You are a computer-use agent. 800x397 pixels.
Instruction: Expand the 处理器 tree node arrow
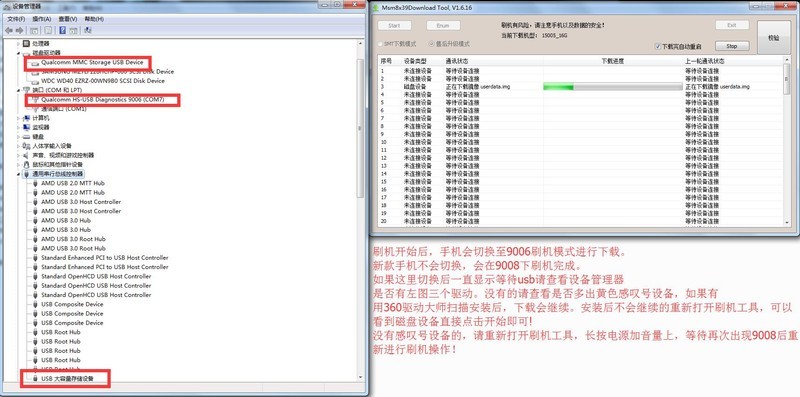point(19,43)
